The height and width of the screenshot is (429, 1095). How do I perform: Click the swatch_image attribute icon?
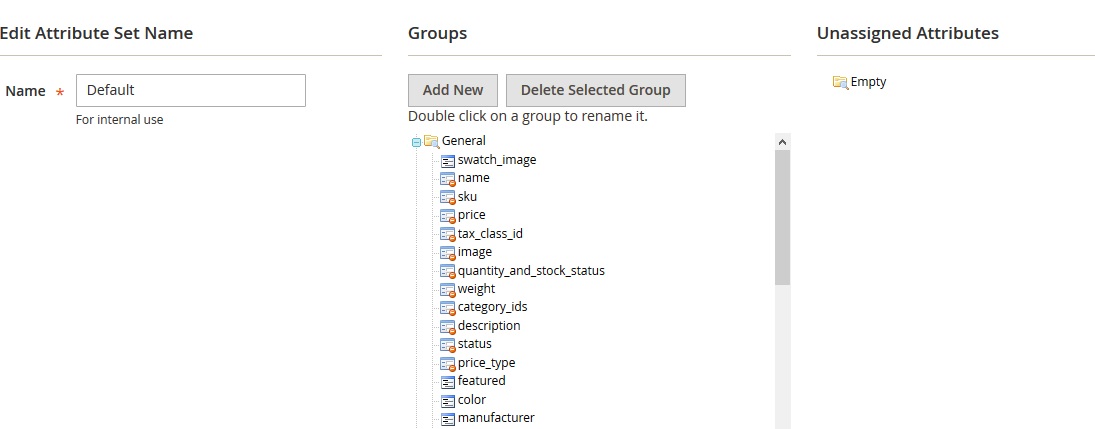[448, 160]
